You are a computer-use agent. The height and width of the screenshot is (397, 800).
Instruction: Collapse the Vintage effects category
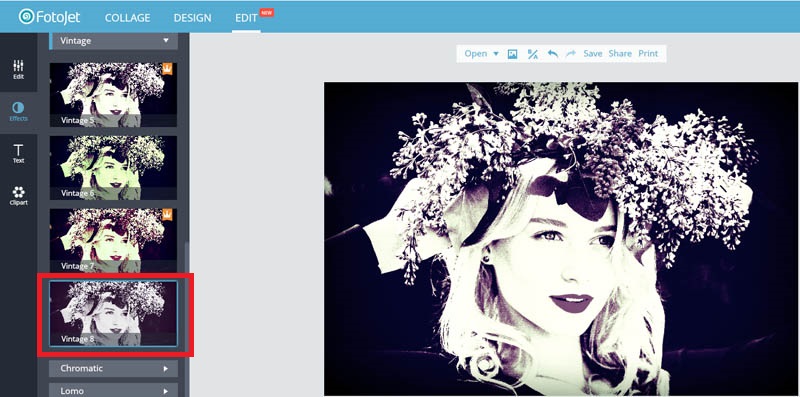(x=114, y=41)
